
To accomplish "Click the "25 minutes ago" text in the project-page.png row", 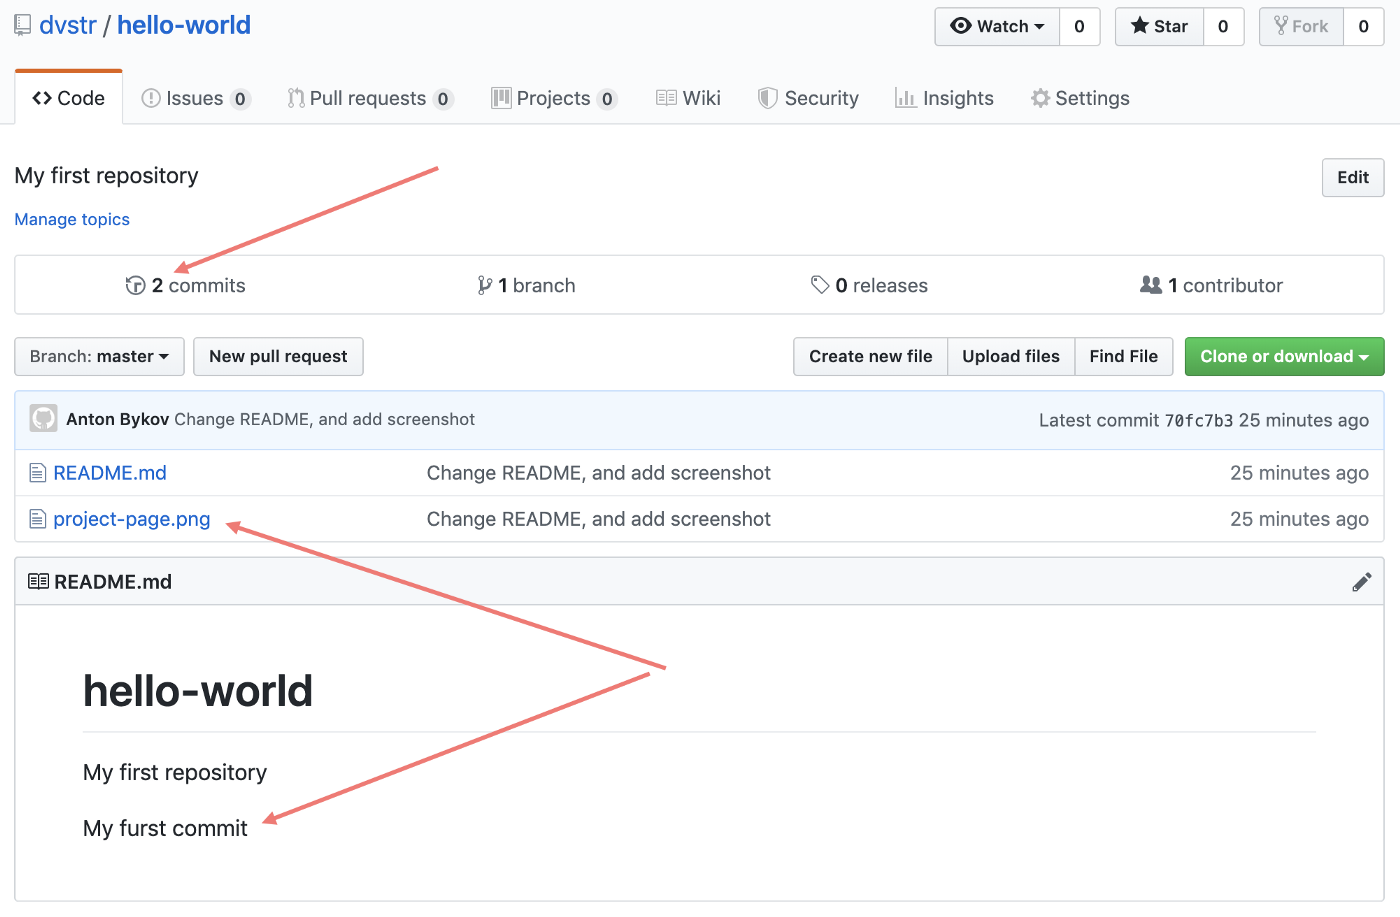I will (x=1299, y=519).
